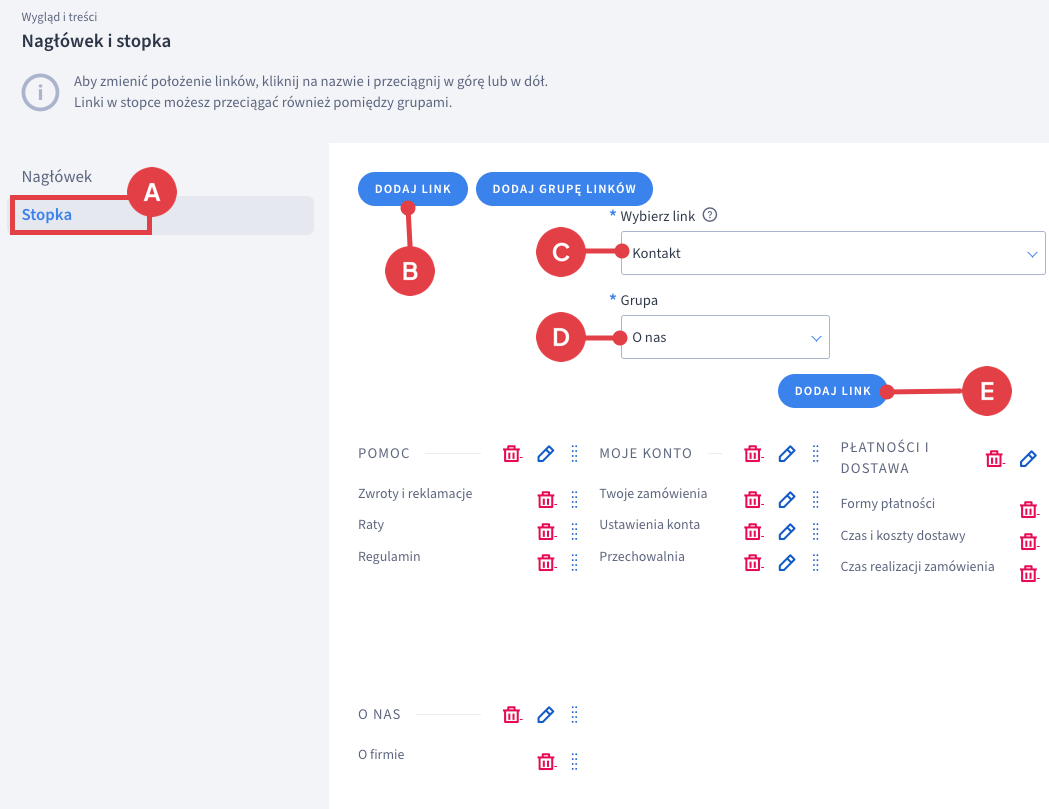The height and width of the screenshot is (809, 1049).
Task: Switch to the Nagłówek tab
Action: pyautogui.click(x=57, y=177)
